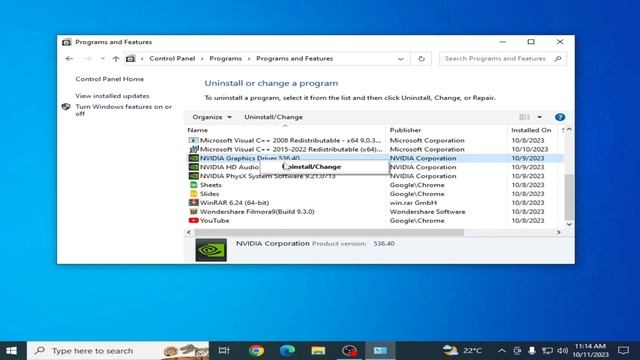Click the scroll down arrow of list

[x=569, y=224]
